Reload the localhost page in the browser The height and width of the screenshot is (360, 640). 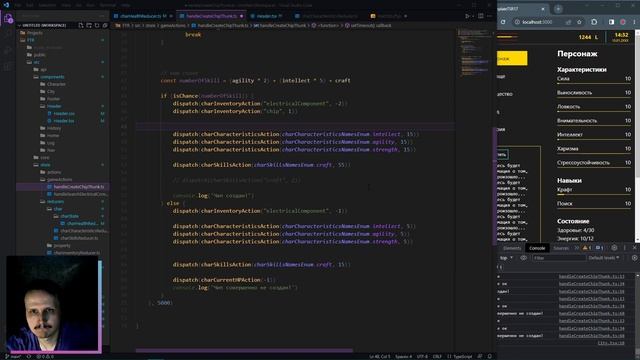[503, 22]
